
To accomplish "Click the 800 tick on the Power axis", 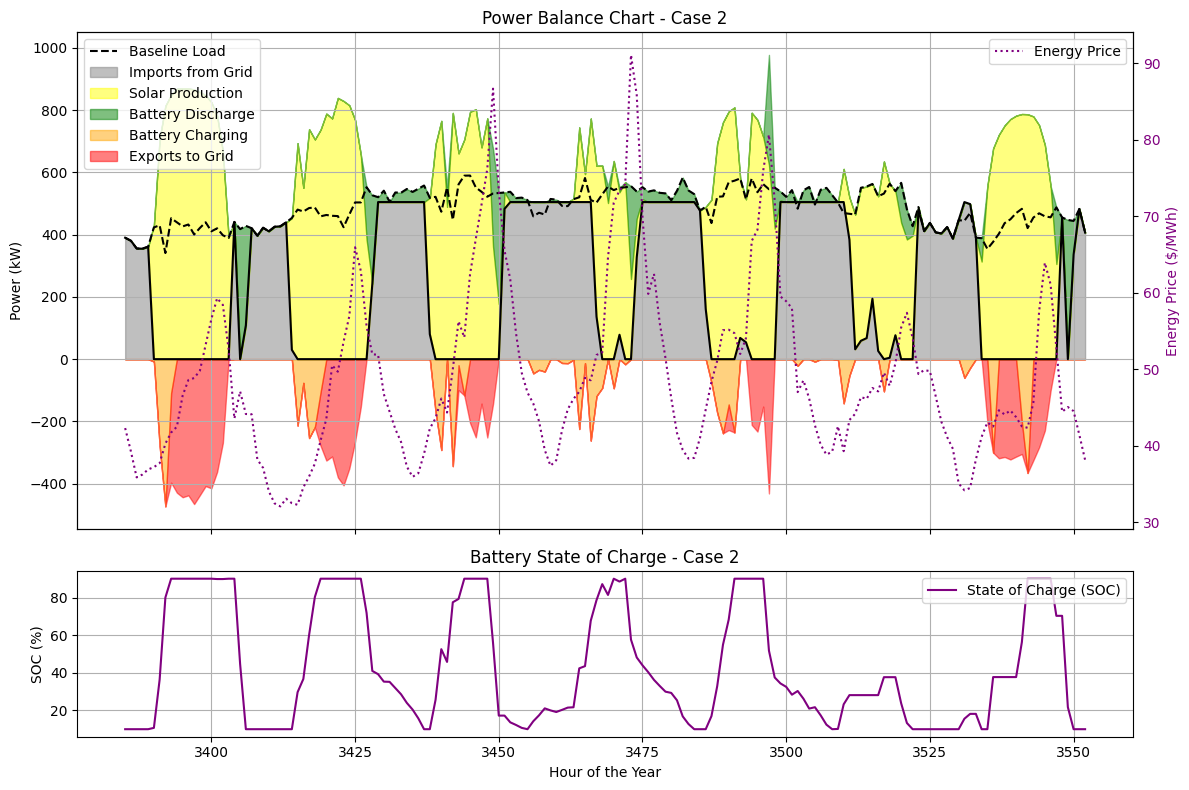I will (x=54, y=111).
